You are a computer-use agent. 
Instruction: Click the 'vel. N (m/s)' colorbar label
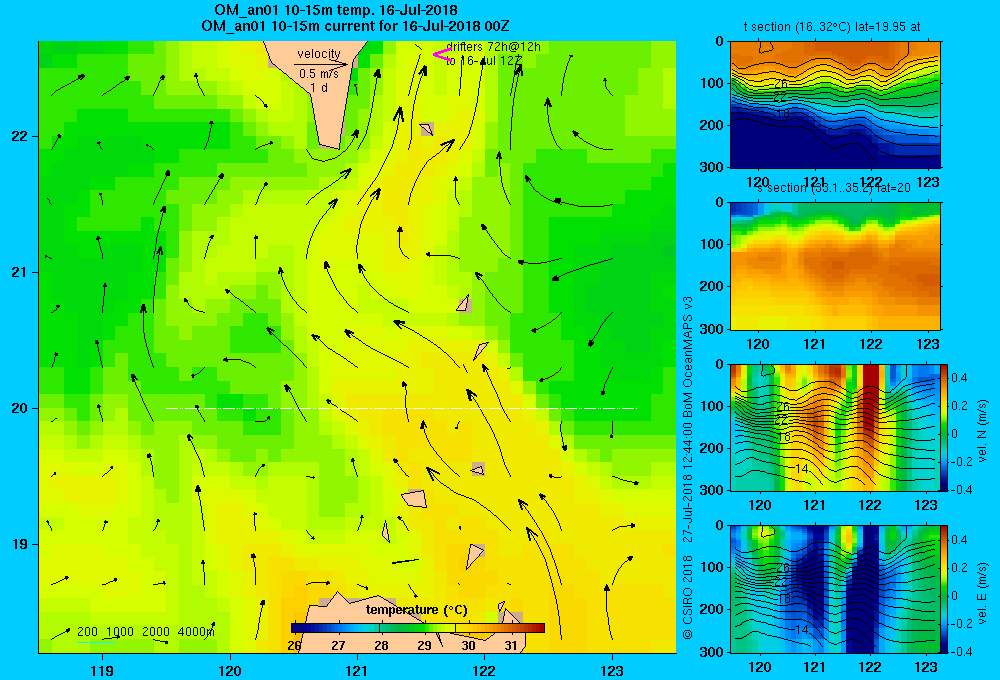(x=983, y=431)
